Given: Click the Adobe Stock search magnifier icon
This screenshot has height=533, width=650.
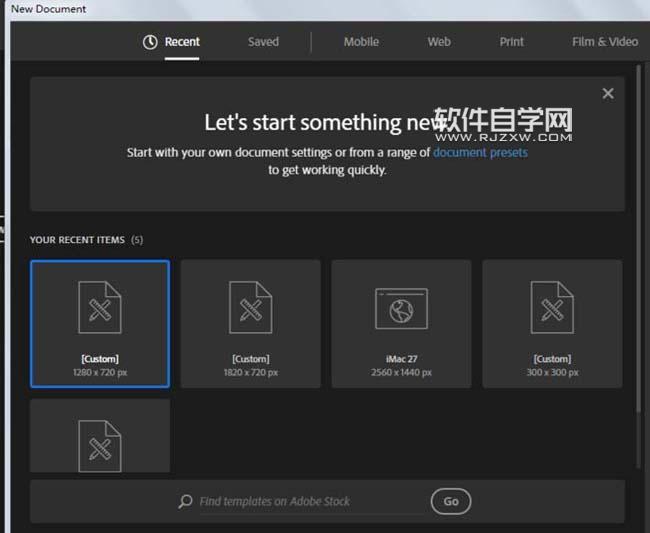Looking at the screenshot, I should pos(185,501).
